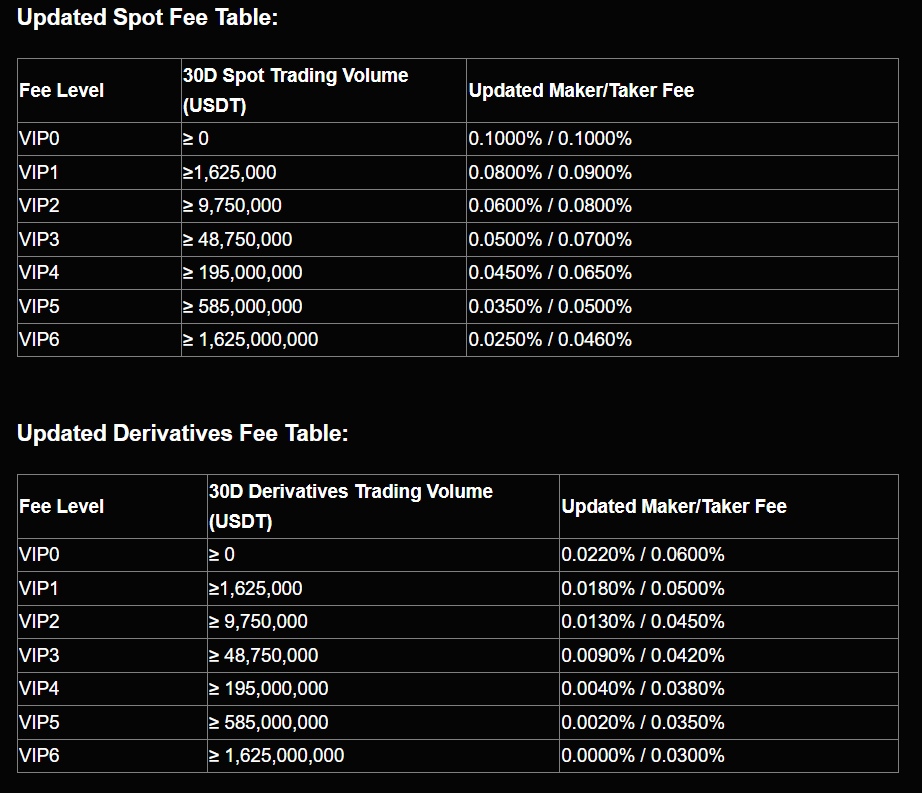
Task: Click the 0.1000% / 0.1000% fee cell
Action: (x=550, y=139)
